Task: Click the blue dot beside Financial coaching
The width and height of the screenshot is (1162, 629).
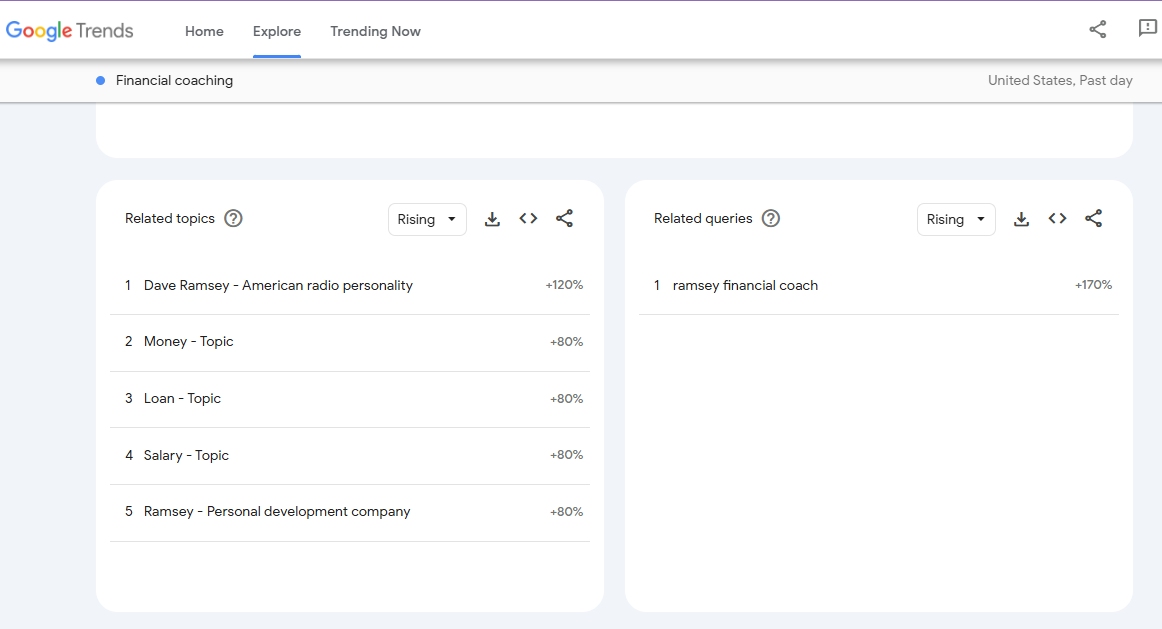Action: point(99,80)
